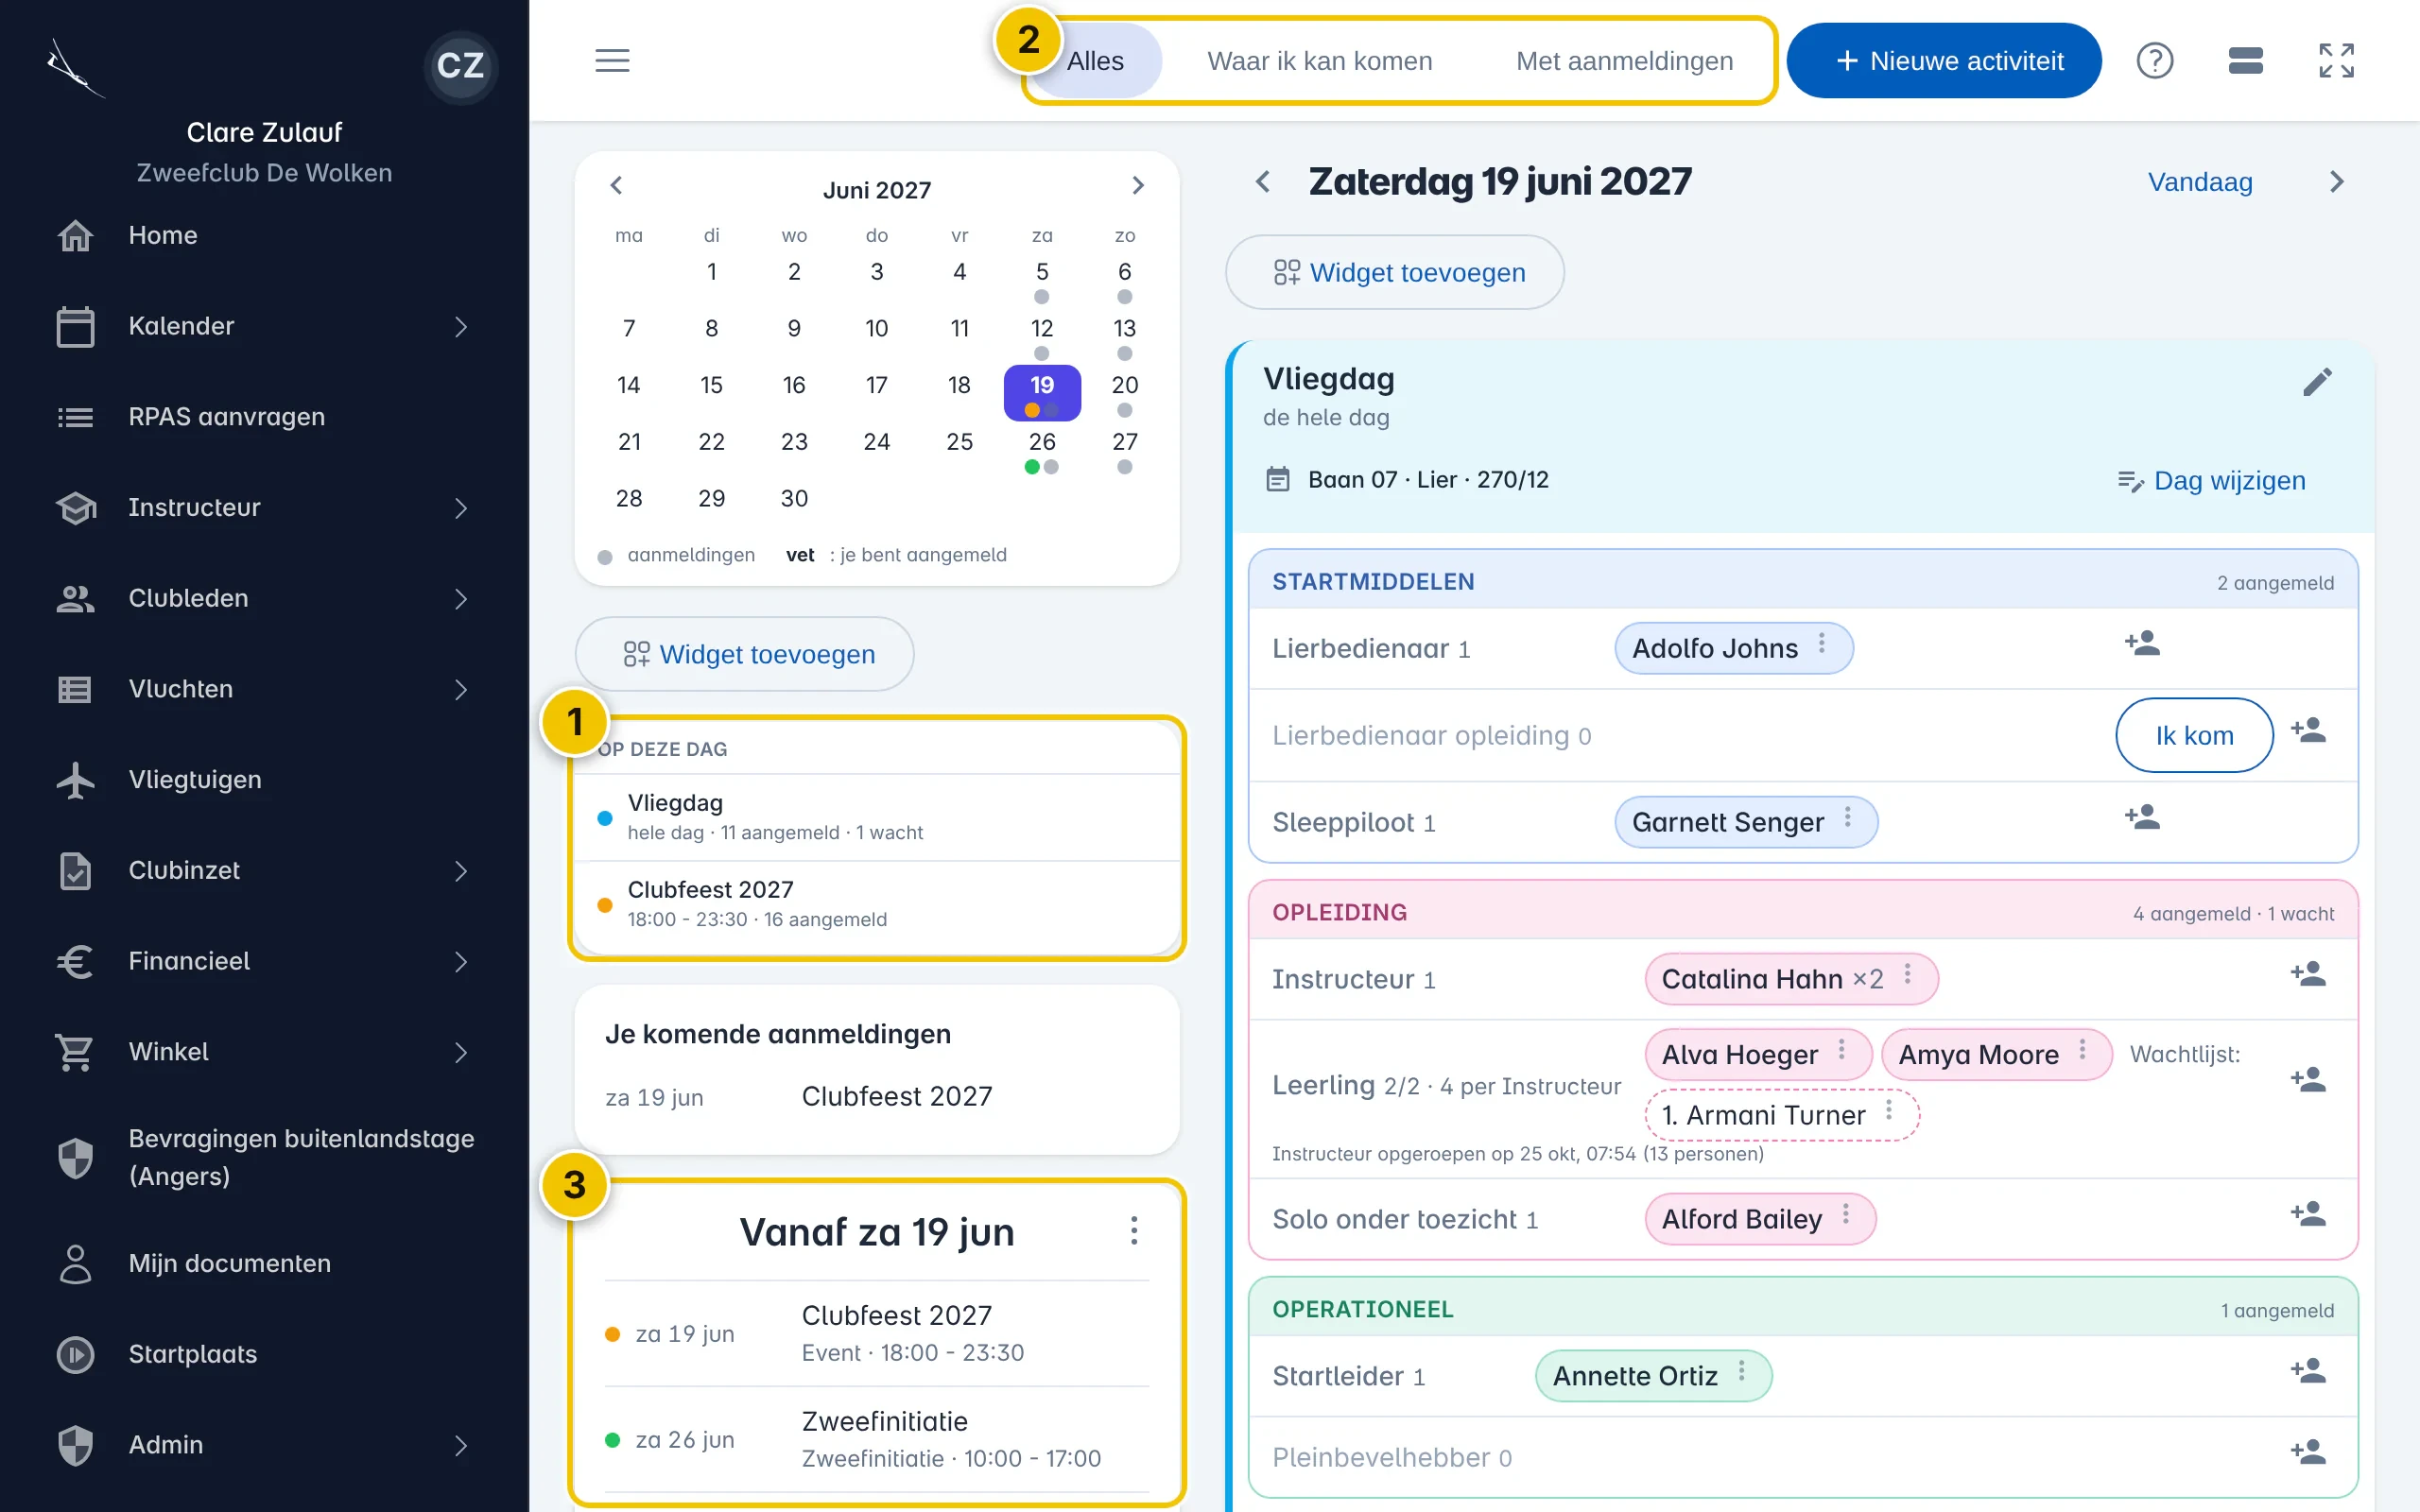Screen dimensions: 2420x1512
Task: Jump to Vandaag
Action: [2200, 182]
